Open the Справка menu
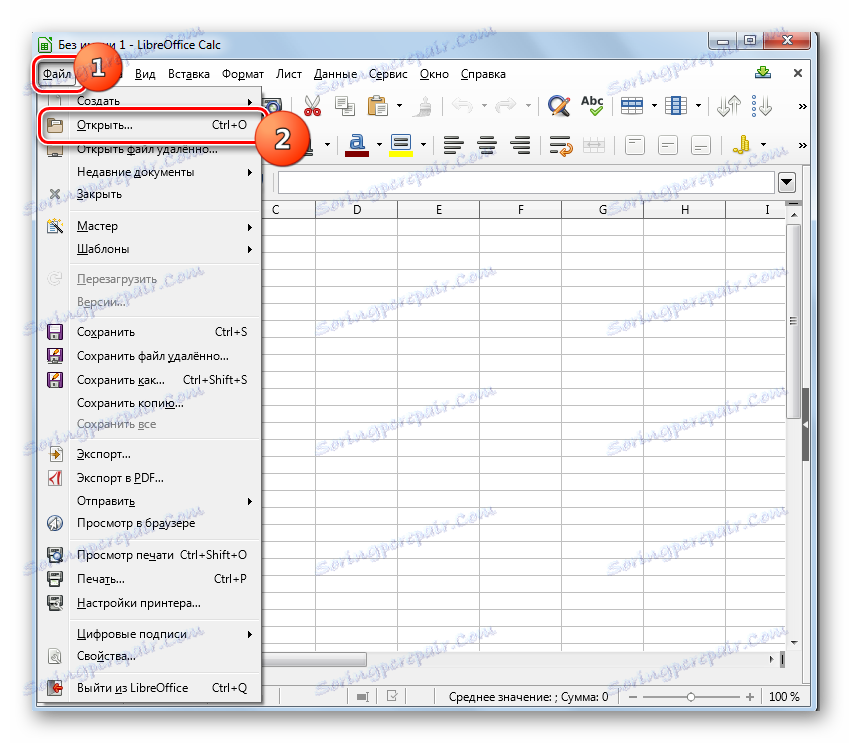This screenshot has width=852, height=743. [483, 74]
